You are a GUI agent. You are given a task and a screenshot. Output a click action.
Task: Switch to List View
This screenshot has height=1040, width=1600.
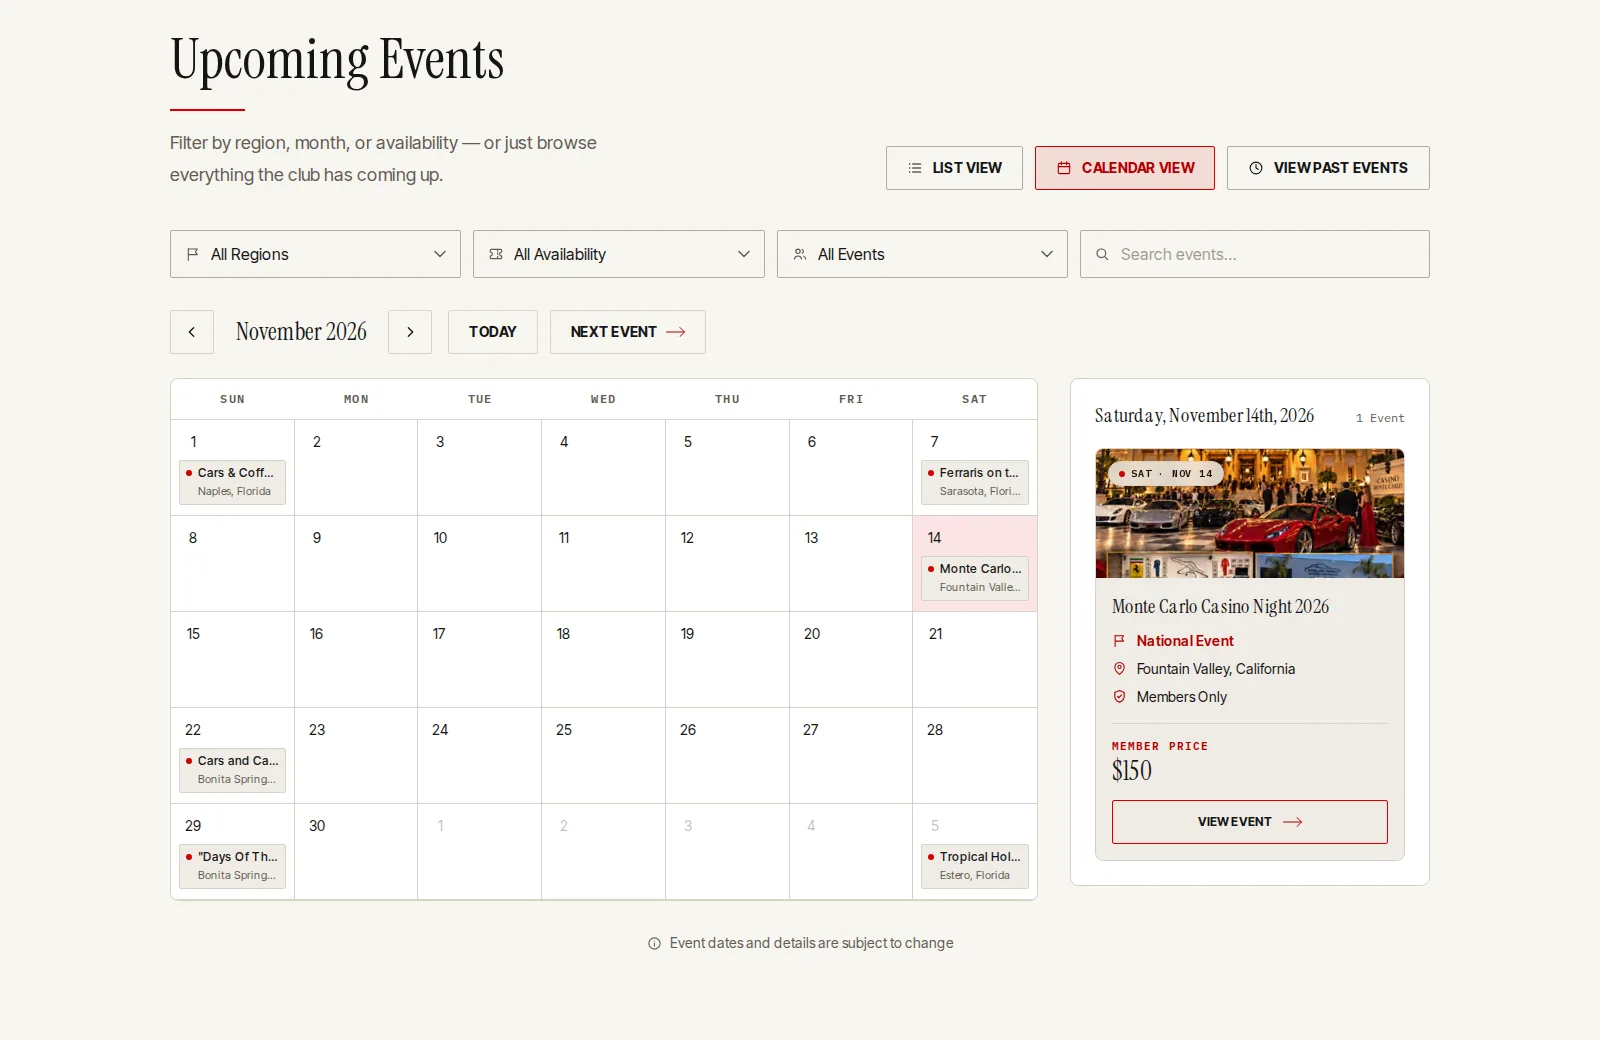point(954,168)
